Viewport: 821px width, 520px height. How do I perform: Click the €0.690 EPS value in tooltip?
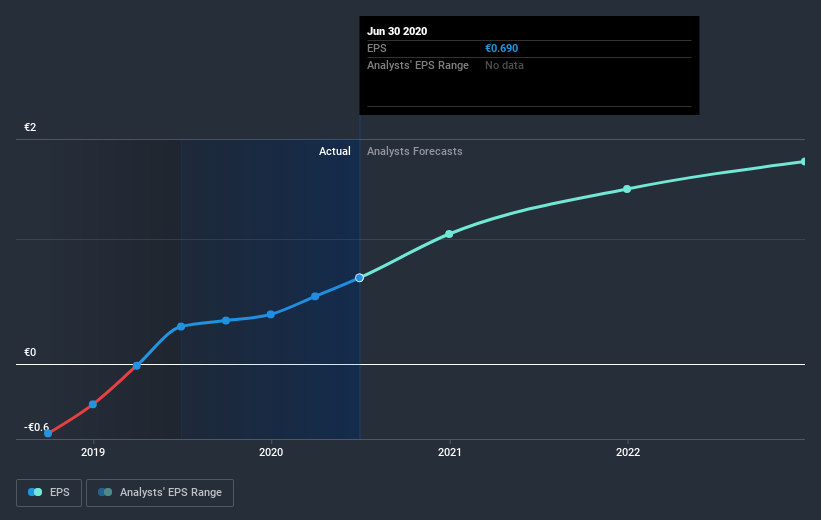tap(501, 48)
